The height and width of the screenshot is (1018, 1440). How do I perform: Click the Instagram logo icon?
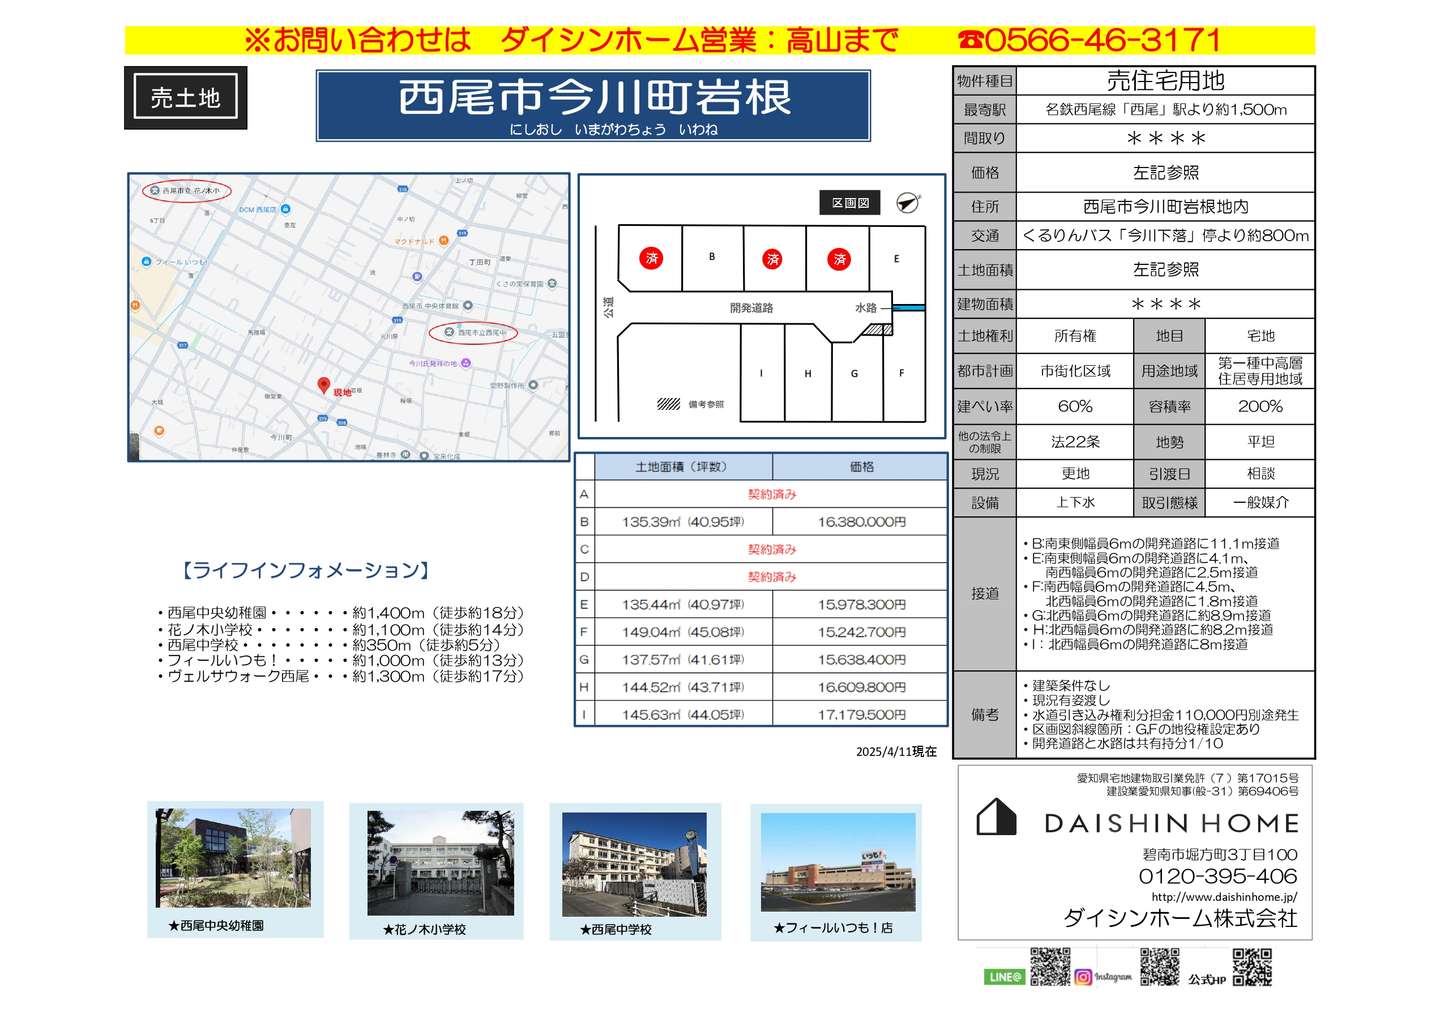pyautogui.click(x=1083, y=977)
